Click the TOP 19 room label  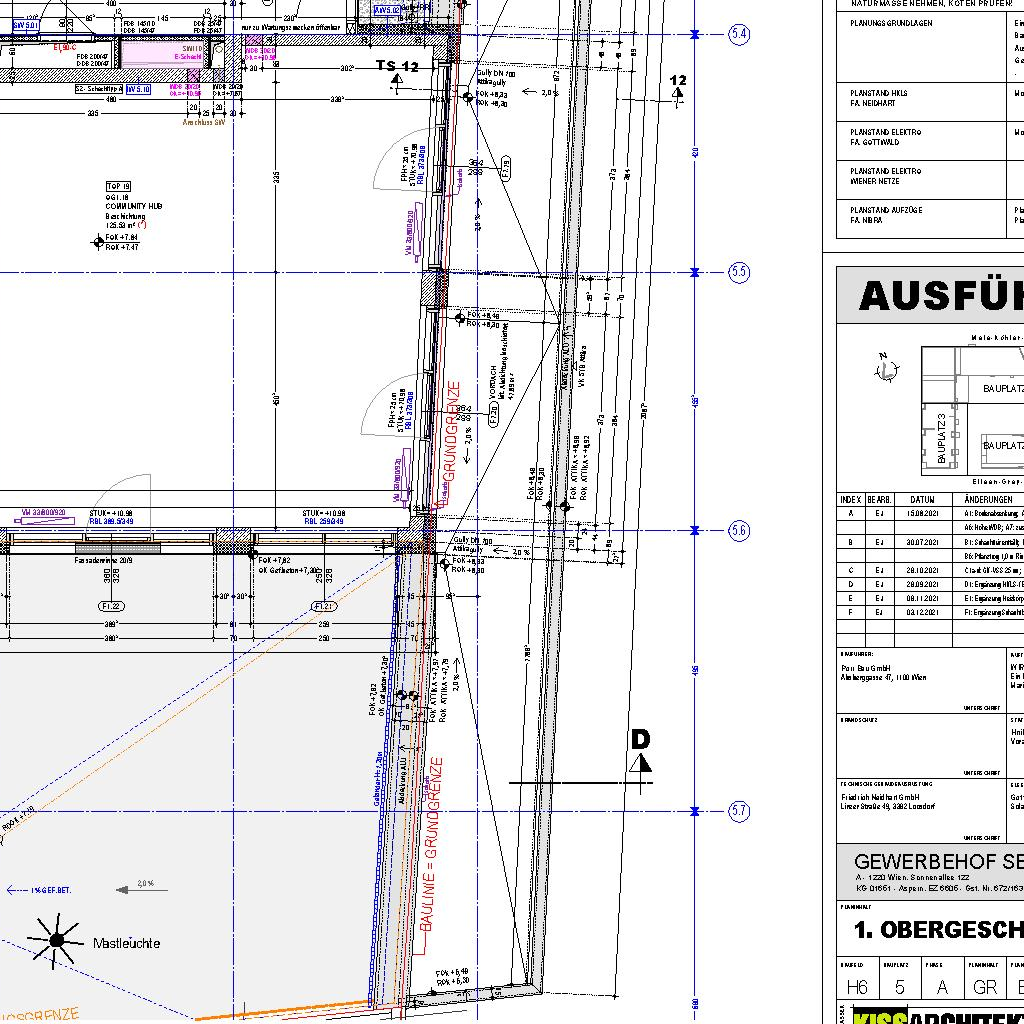click(118, 186)
